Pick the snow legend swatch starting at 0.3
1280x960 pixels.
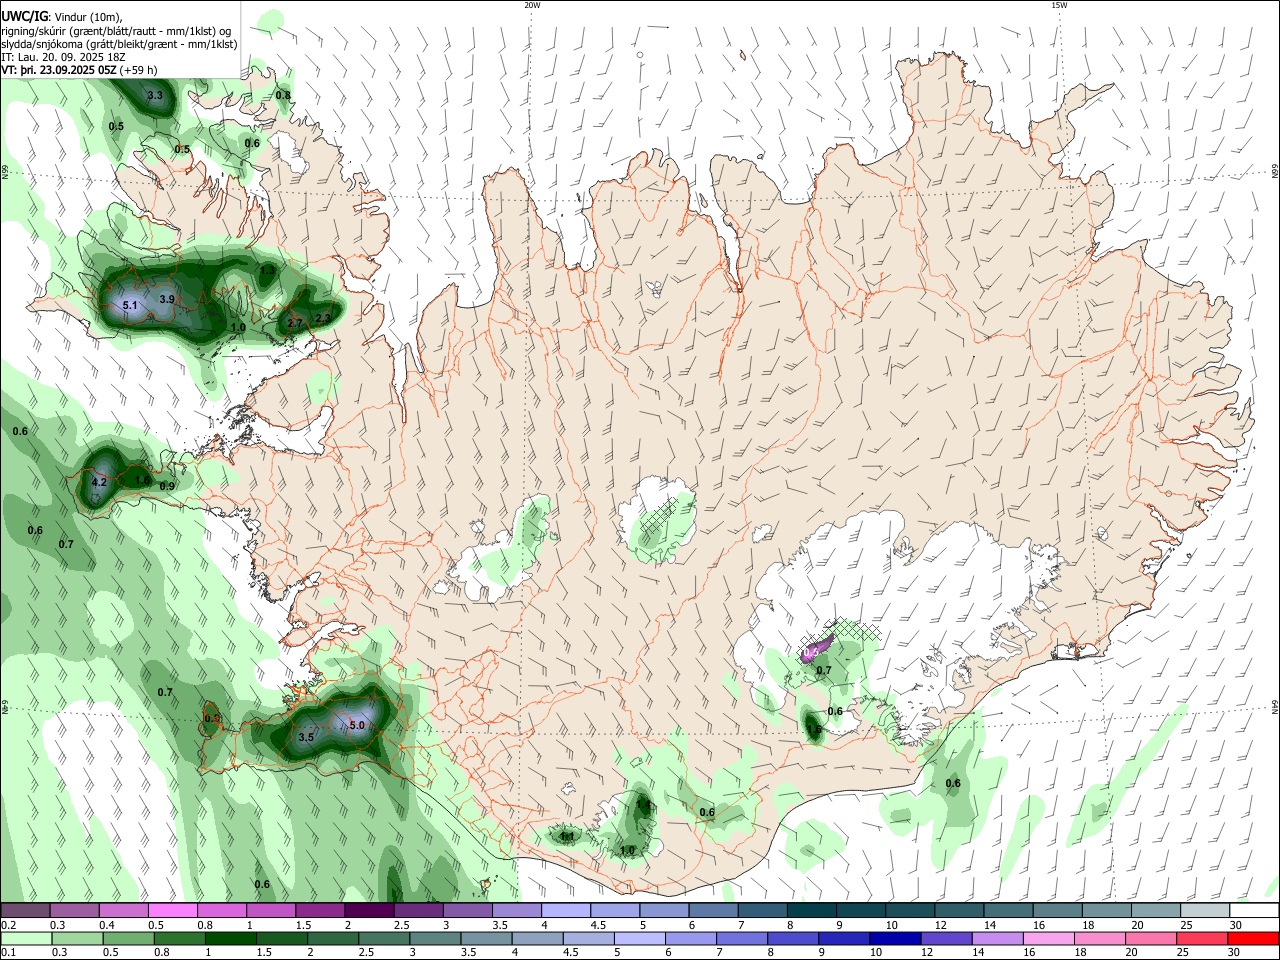pyautogui.click(x=74, y=910)
